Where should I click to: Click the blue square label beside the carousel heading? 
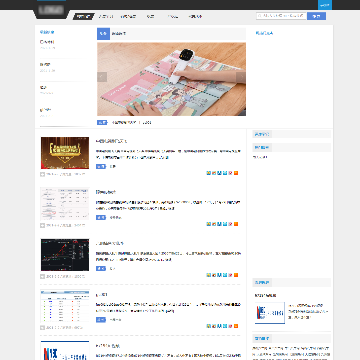pyautogui.click(x=103, y=34)
